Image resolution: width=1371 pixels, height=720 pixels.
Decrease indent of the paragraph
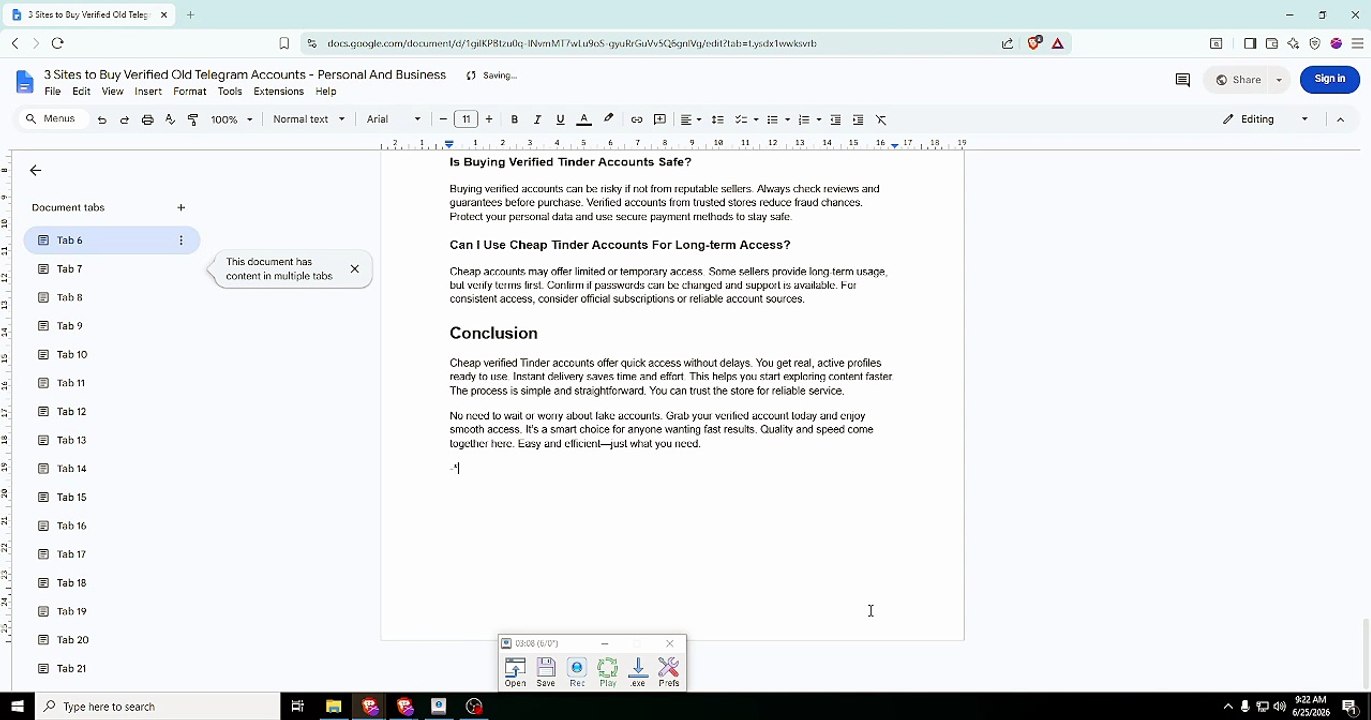[x=836, y=120]
